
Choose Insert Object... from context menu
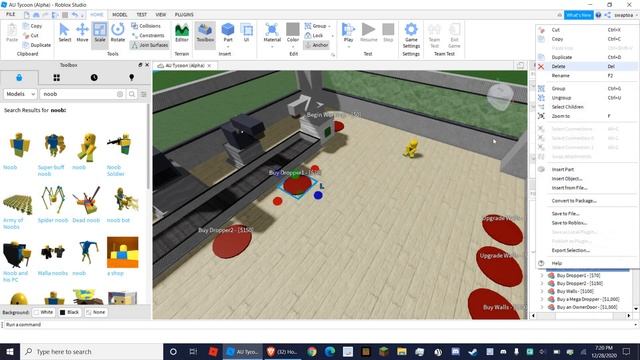(587, 179)
